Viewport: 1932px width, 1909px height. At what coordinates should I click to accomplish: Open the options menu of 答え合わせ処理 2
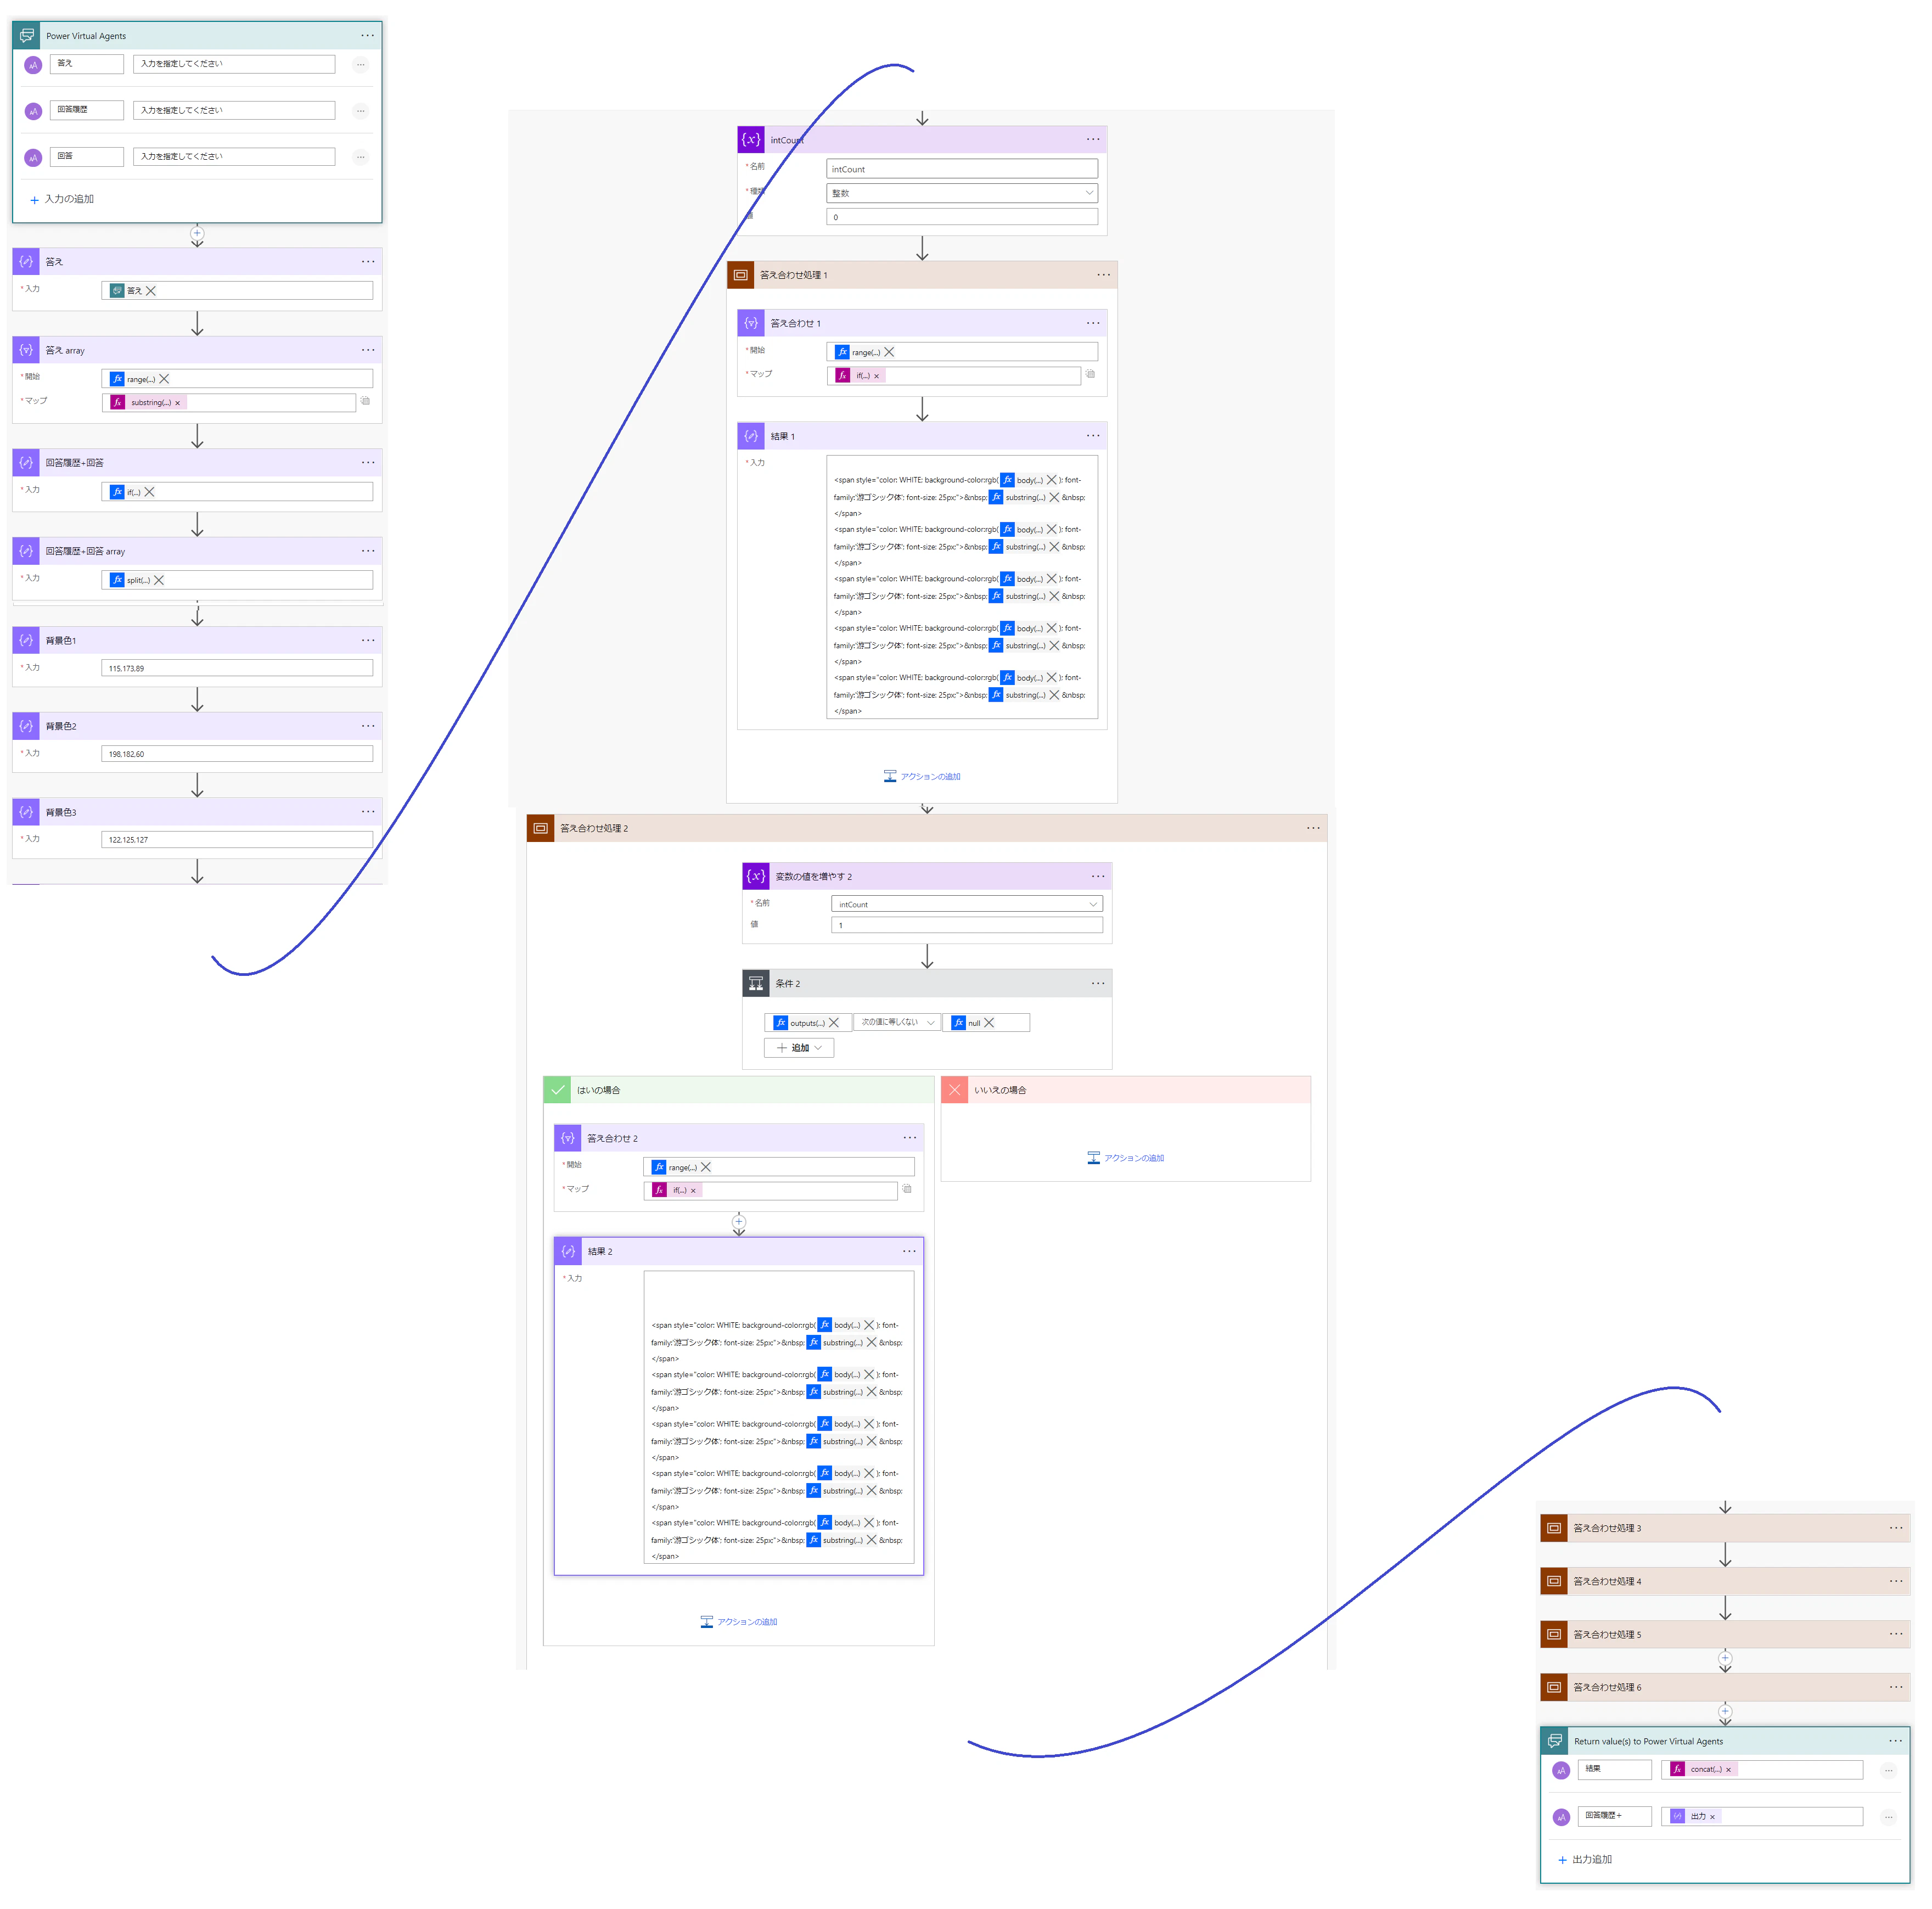[1313, 828]
